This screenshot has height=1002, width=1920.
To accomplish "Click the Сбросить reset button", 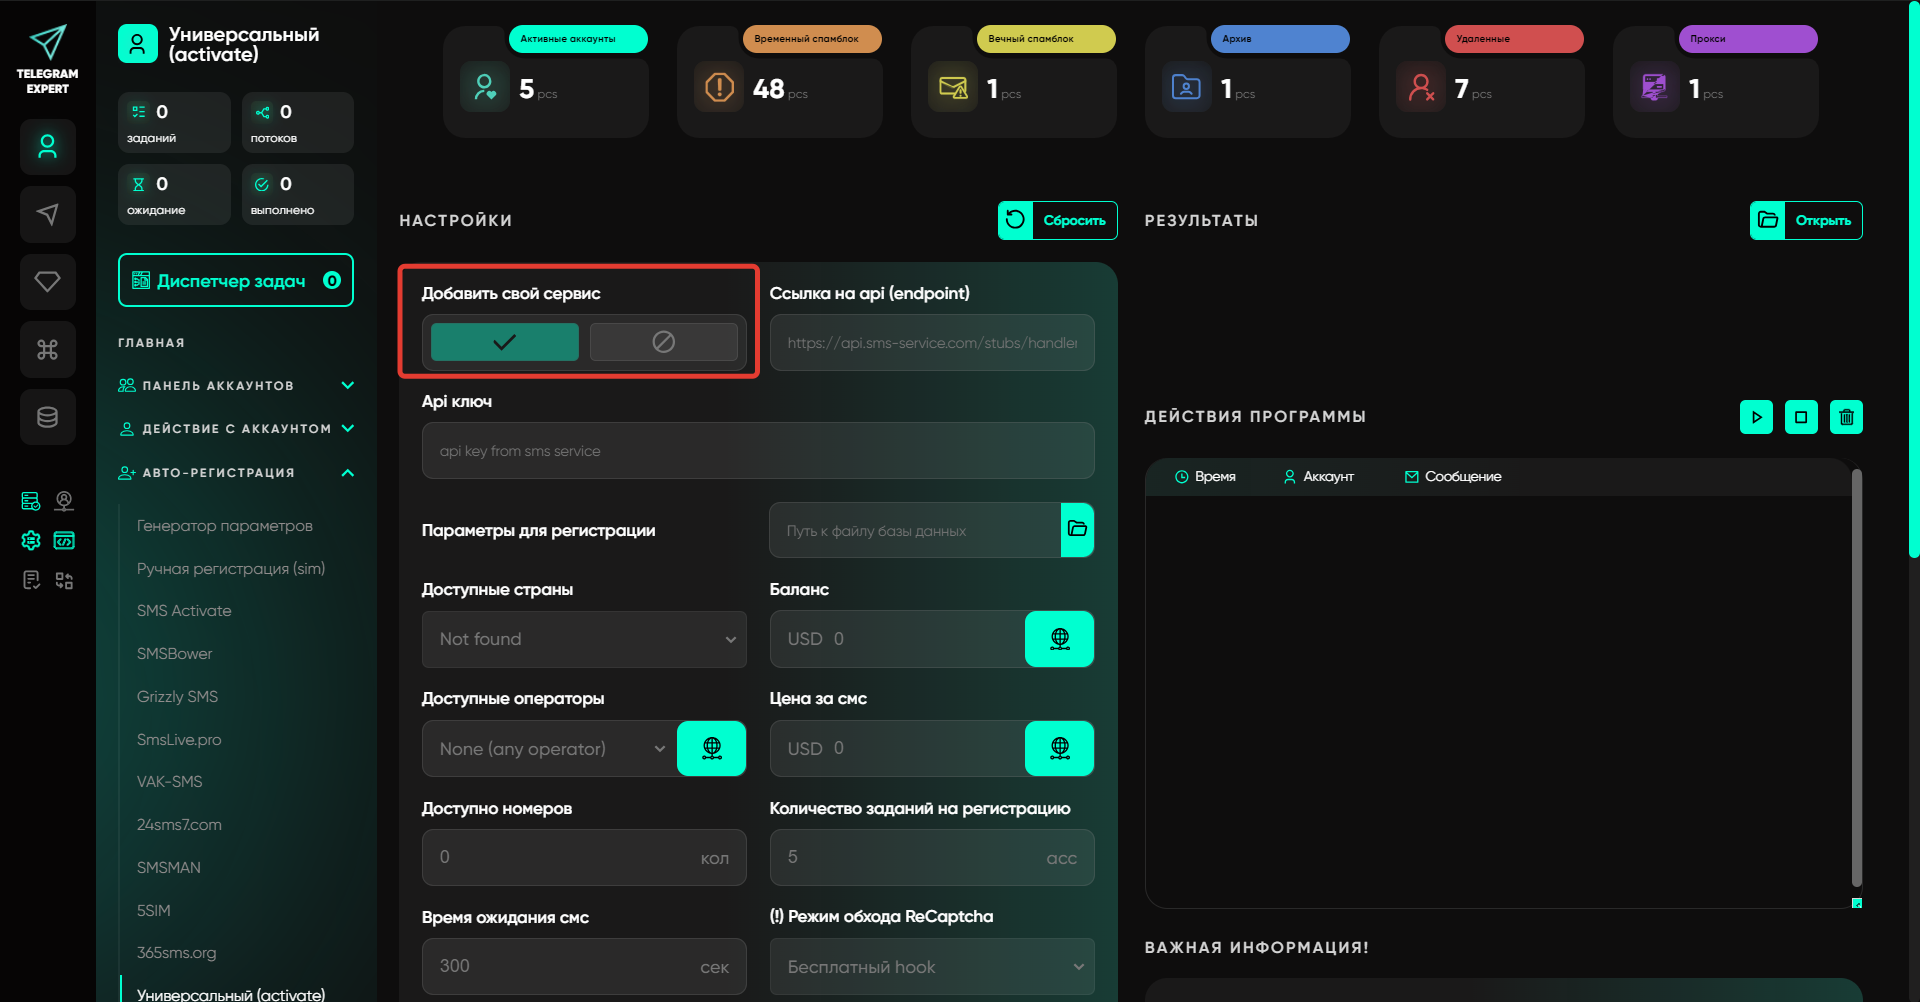I will click(1057, 221).
